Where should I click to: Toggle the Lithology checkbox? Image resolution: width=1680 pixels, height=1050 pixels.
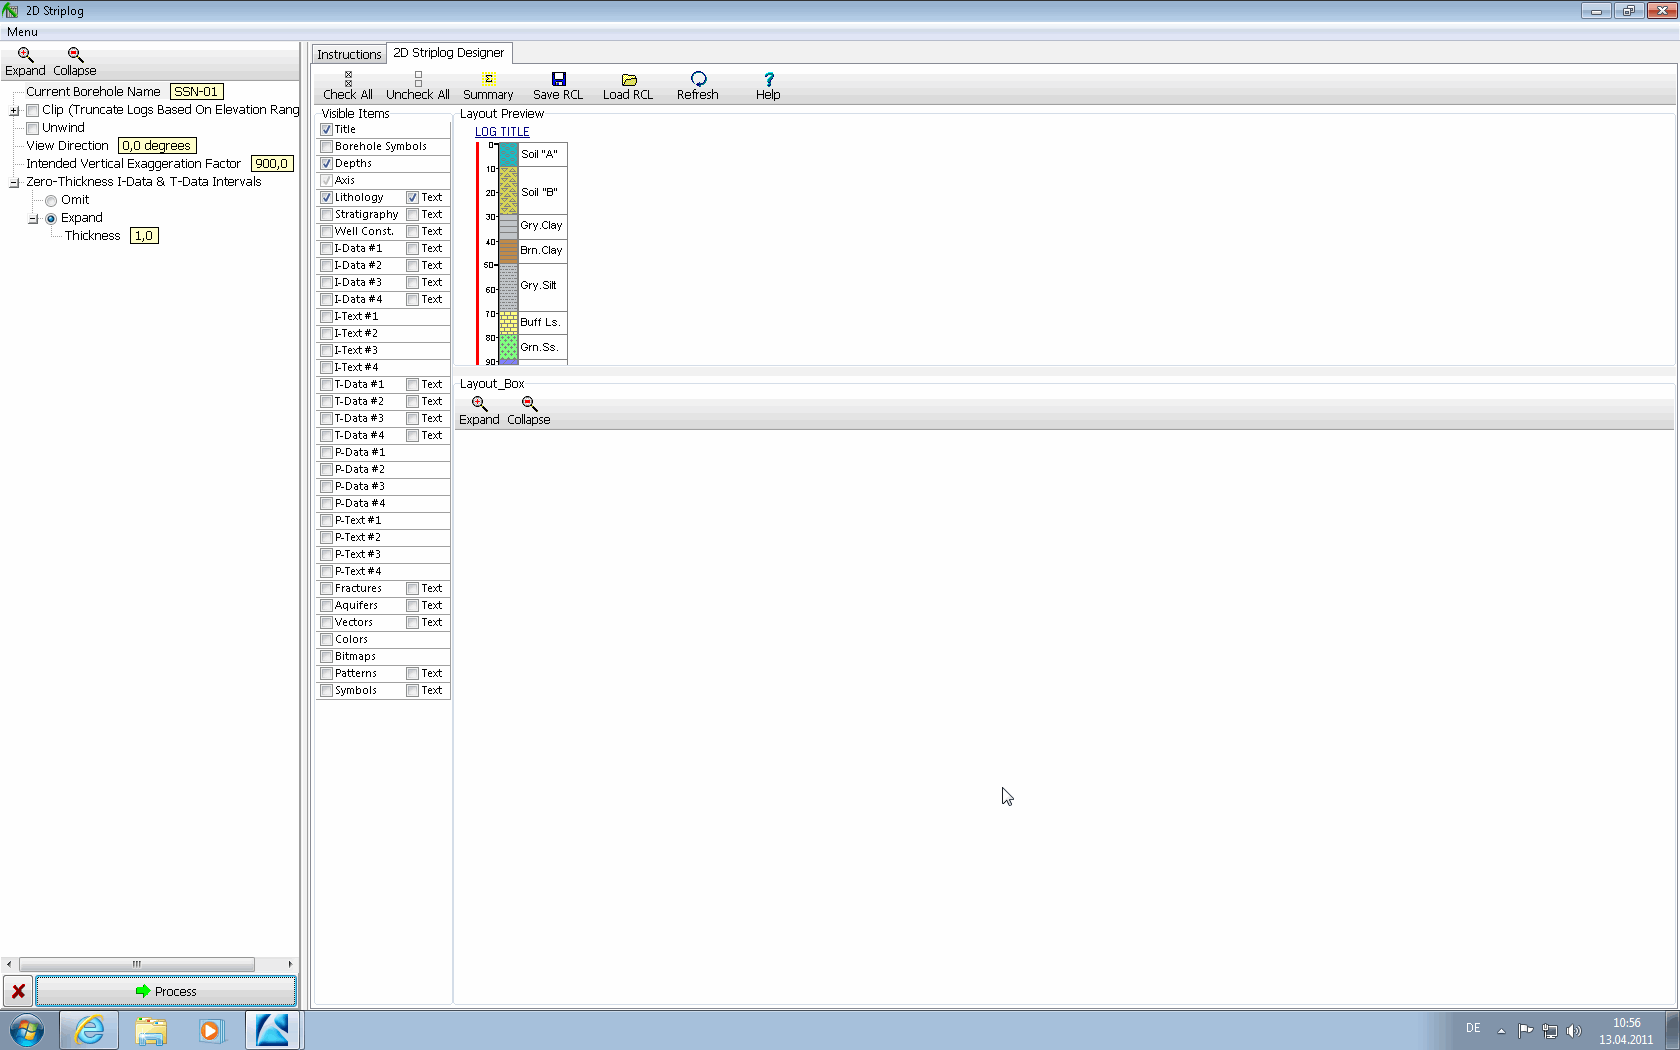326,197
